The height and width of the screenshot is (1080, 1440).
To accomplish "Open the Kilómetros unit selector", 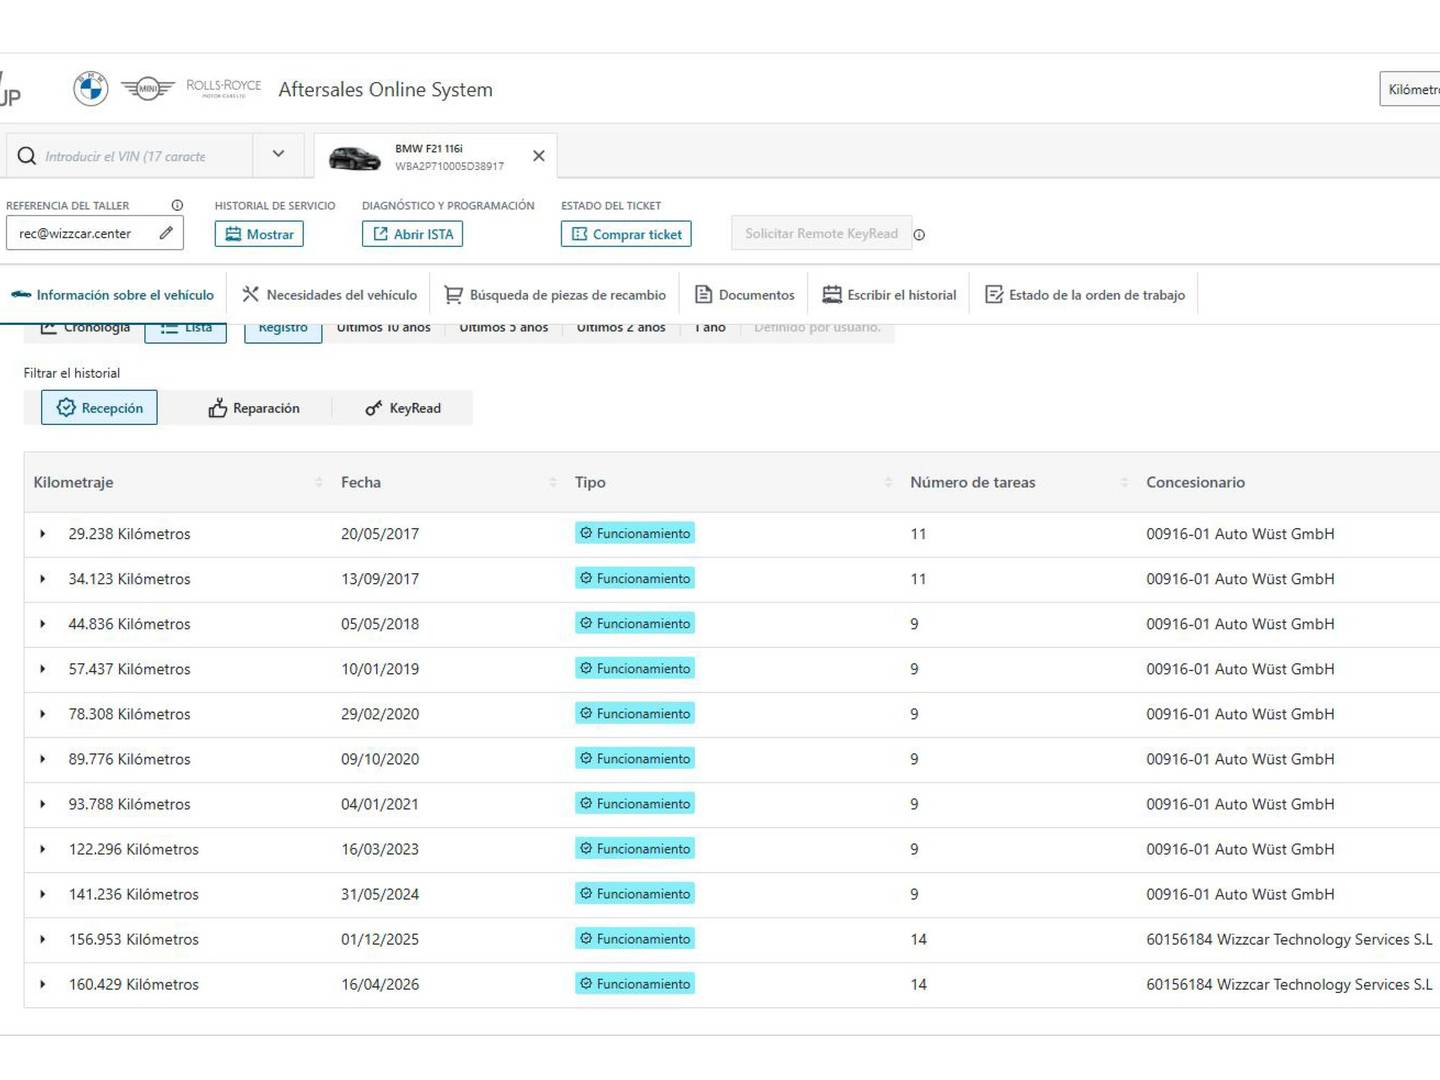I will (1411, 89).
